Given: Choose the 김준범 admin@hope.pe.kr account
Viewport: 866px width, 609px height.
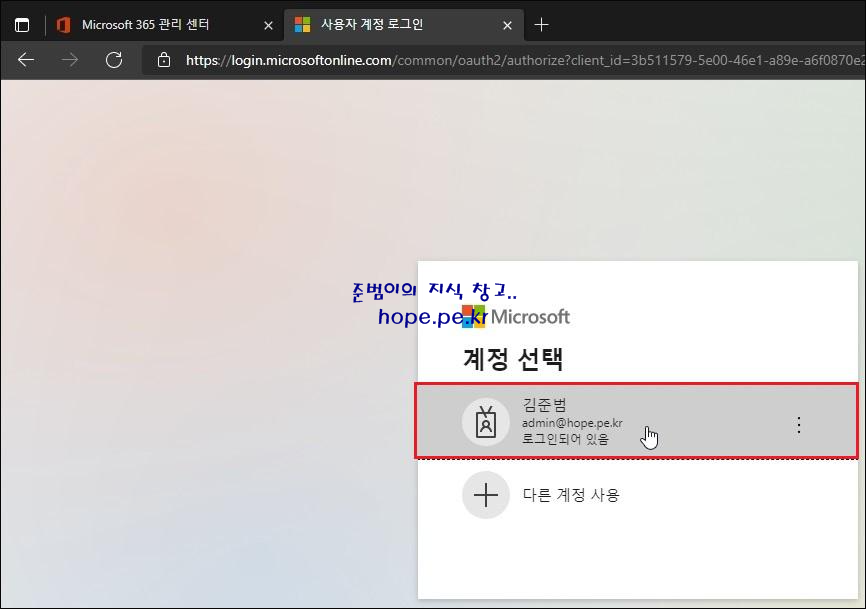Looking at the screenshot, I should click(x=637, y=421).
